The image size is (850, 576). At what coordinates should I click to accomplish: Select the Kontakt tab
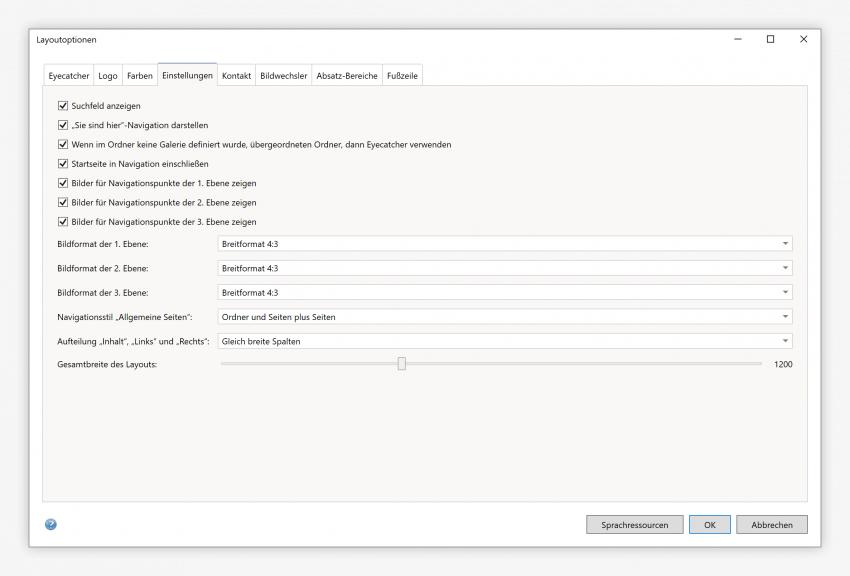(236, 76)
